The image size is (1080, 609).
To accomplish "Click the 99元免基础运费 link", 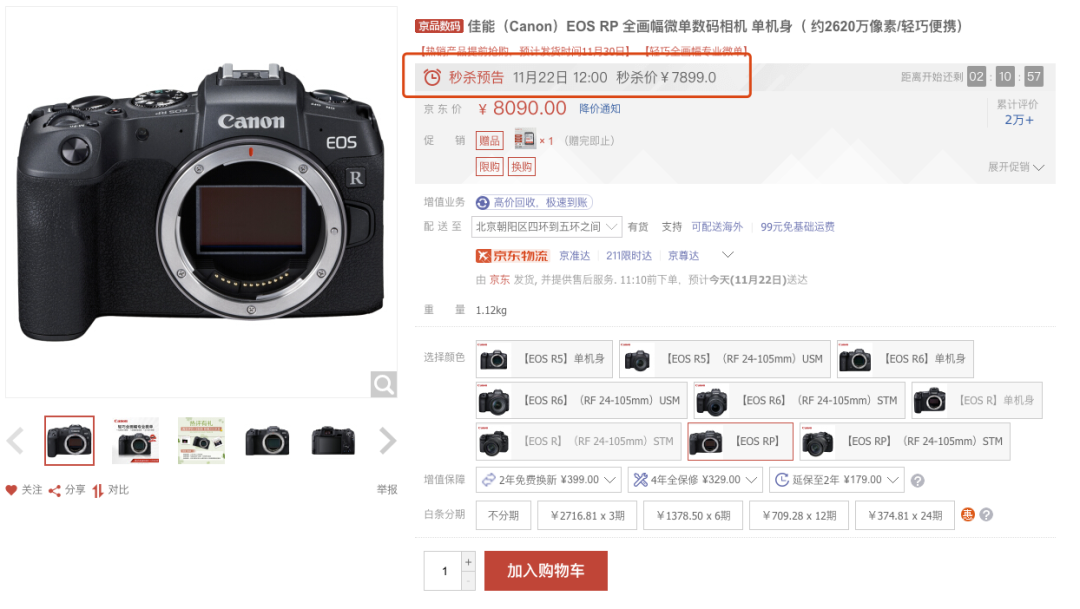I will [797, 227].
